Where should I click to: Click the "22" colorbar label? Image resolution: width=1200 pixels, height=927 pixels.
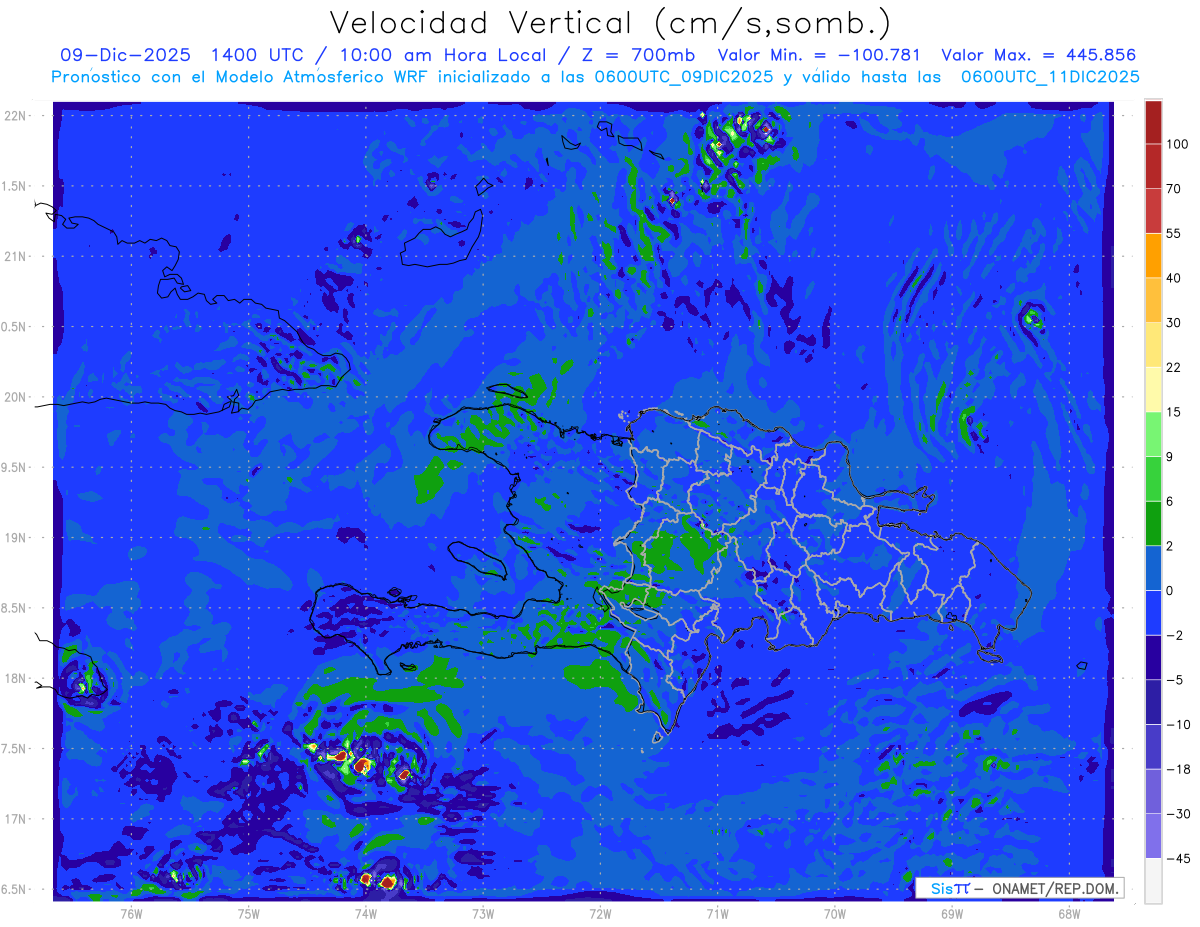[x=1174, y=367]
